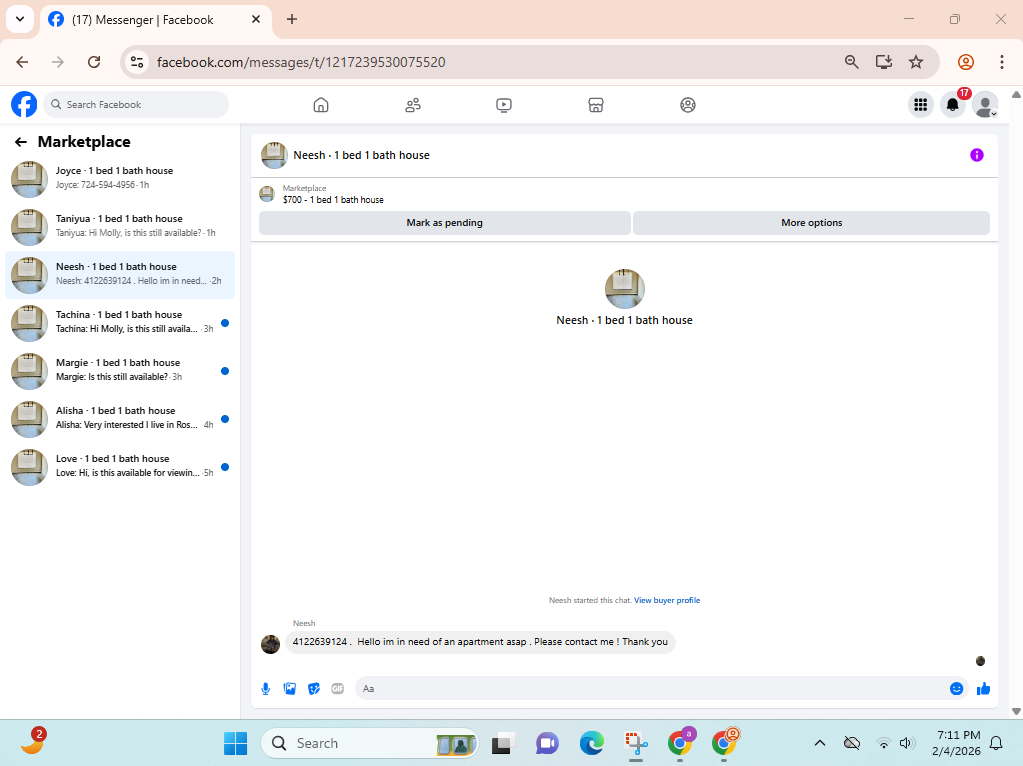Close the Messenger browser tab
Screen dimensions: 1023x766
(x=256, y=20)
